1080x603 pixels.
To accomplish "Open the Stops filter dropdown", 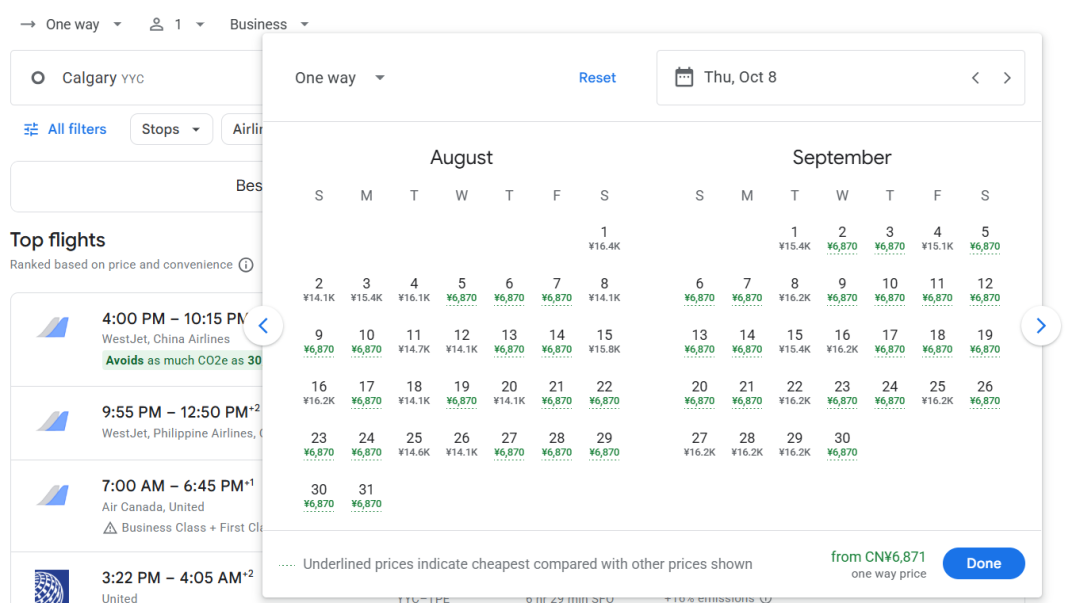I will pyautogui.click(x=171, y=130).
